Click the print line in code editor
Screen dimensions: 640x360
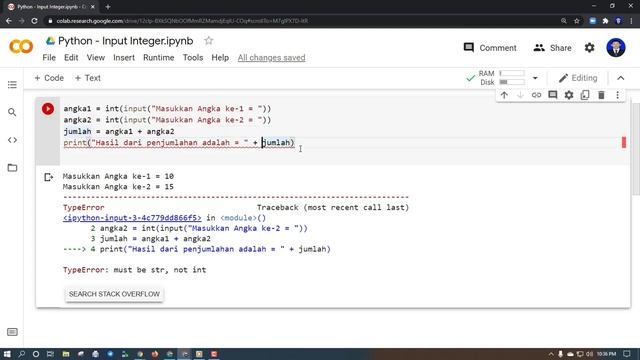[179, 143]
